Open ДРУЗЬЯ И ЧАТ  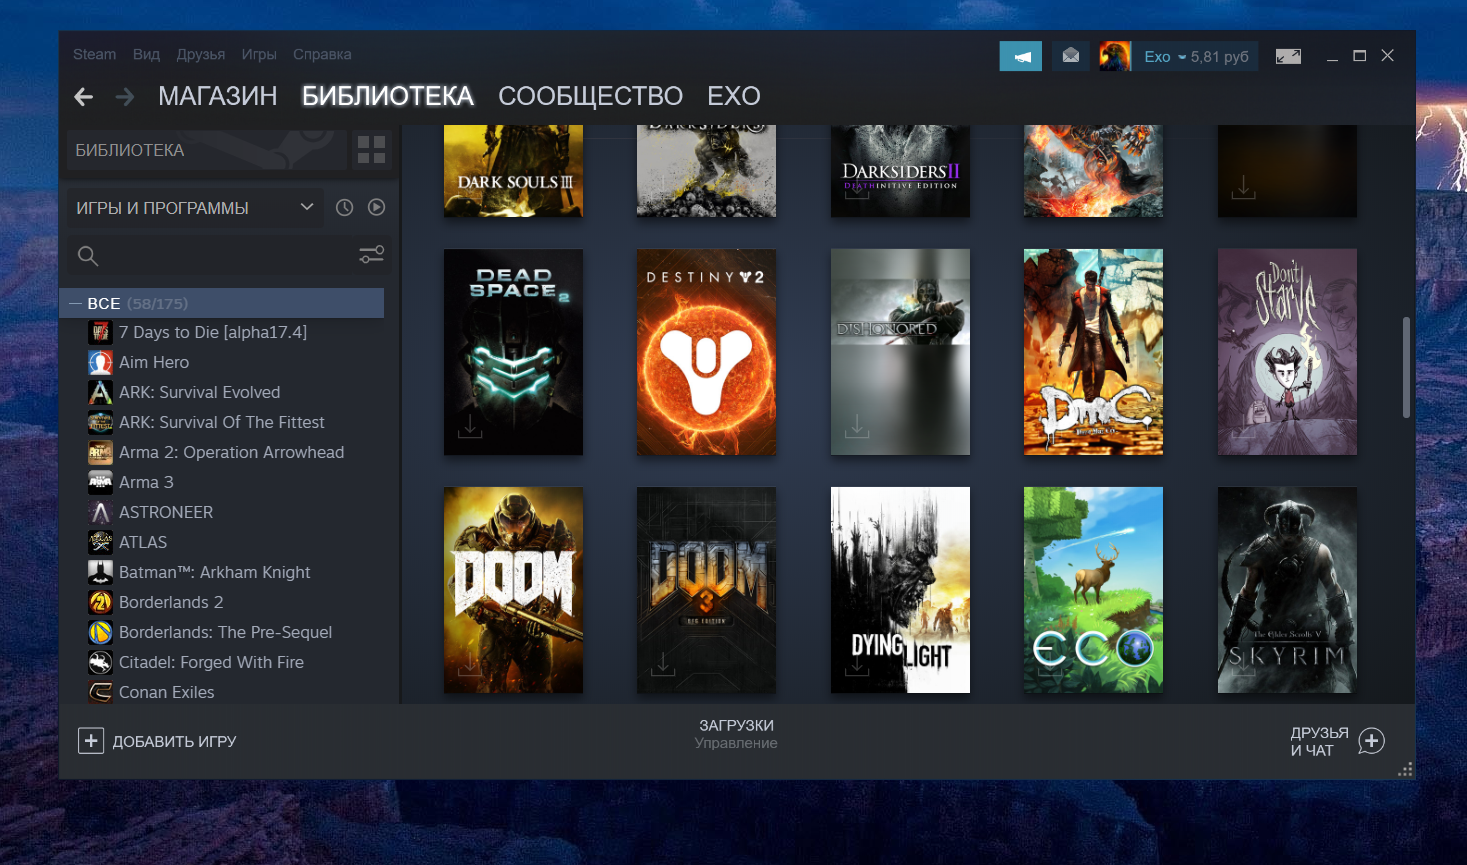pyautogui.click(x=1337, y=741)
